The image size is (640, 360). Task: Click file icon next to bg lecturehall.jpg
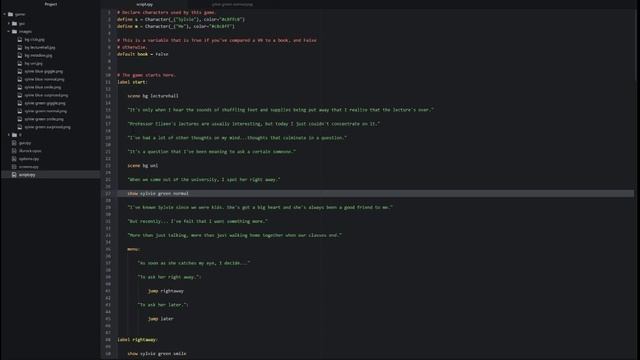click(x=20, y=47)
